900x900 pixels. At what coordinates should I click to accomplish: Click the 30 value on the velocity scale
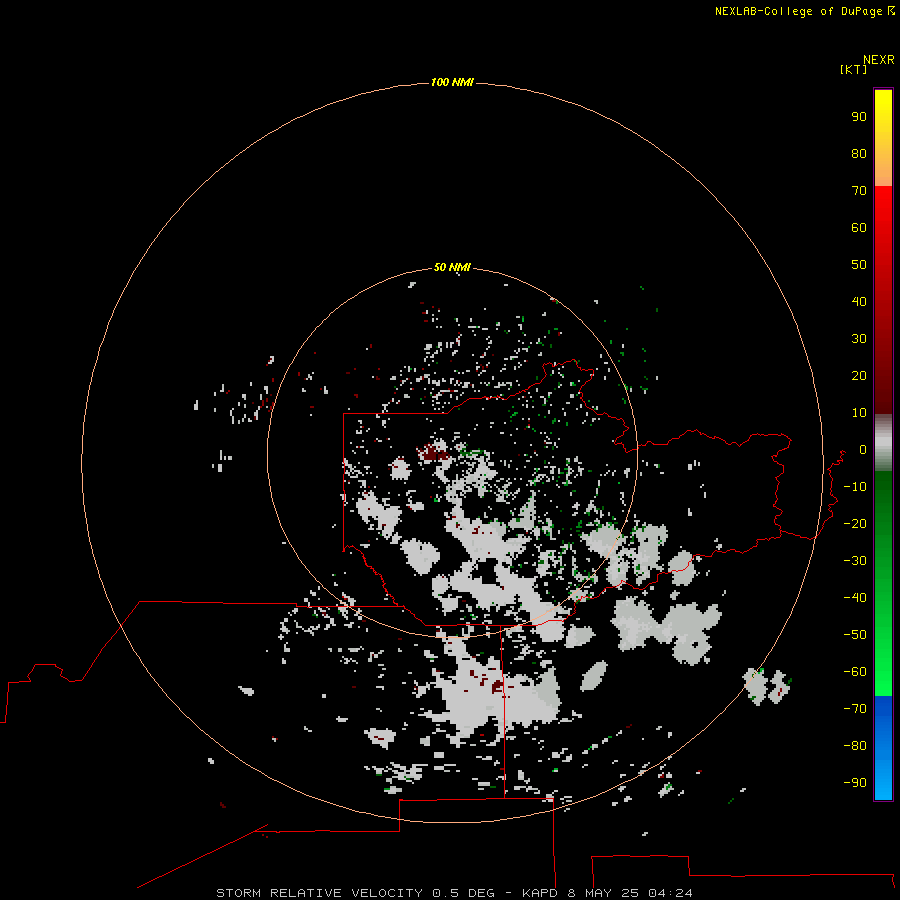click(859, 339)
